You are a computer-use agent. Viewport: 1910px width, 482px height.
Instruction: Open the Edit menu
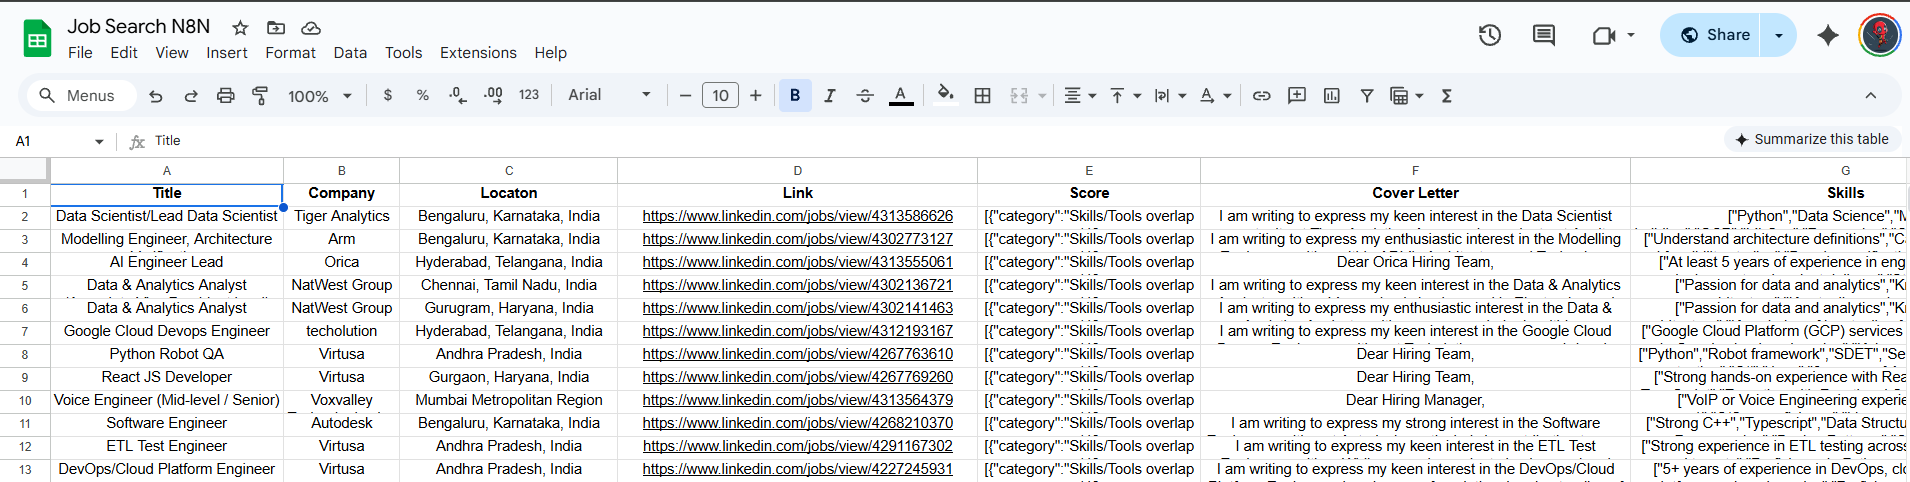click(124, 53)
